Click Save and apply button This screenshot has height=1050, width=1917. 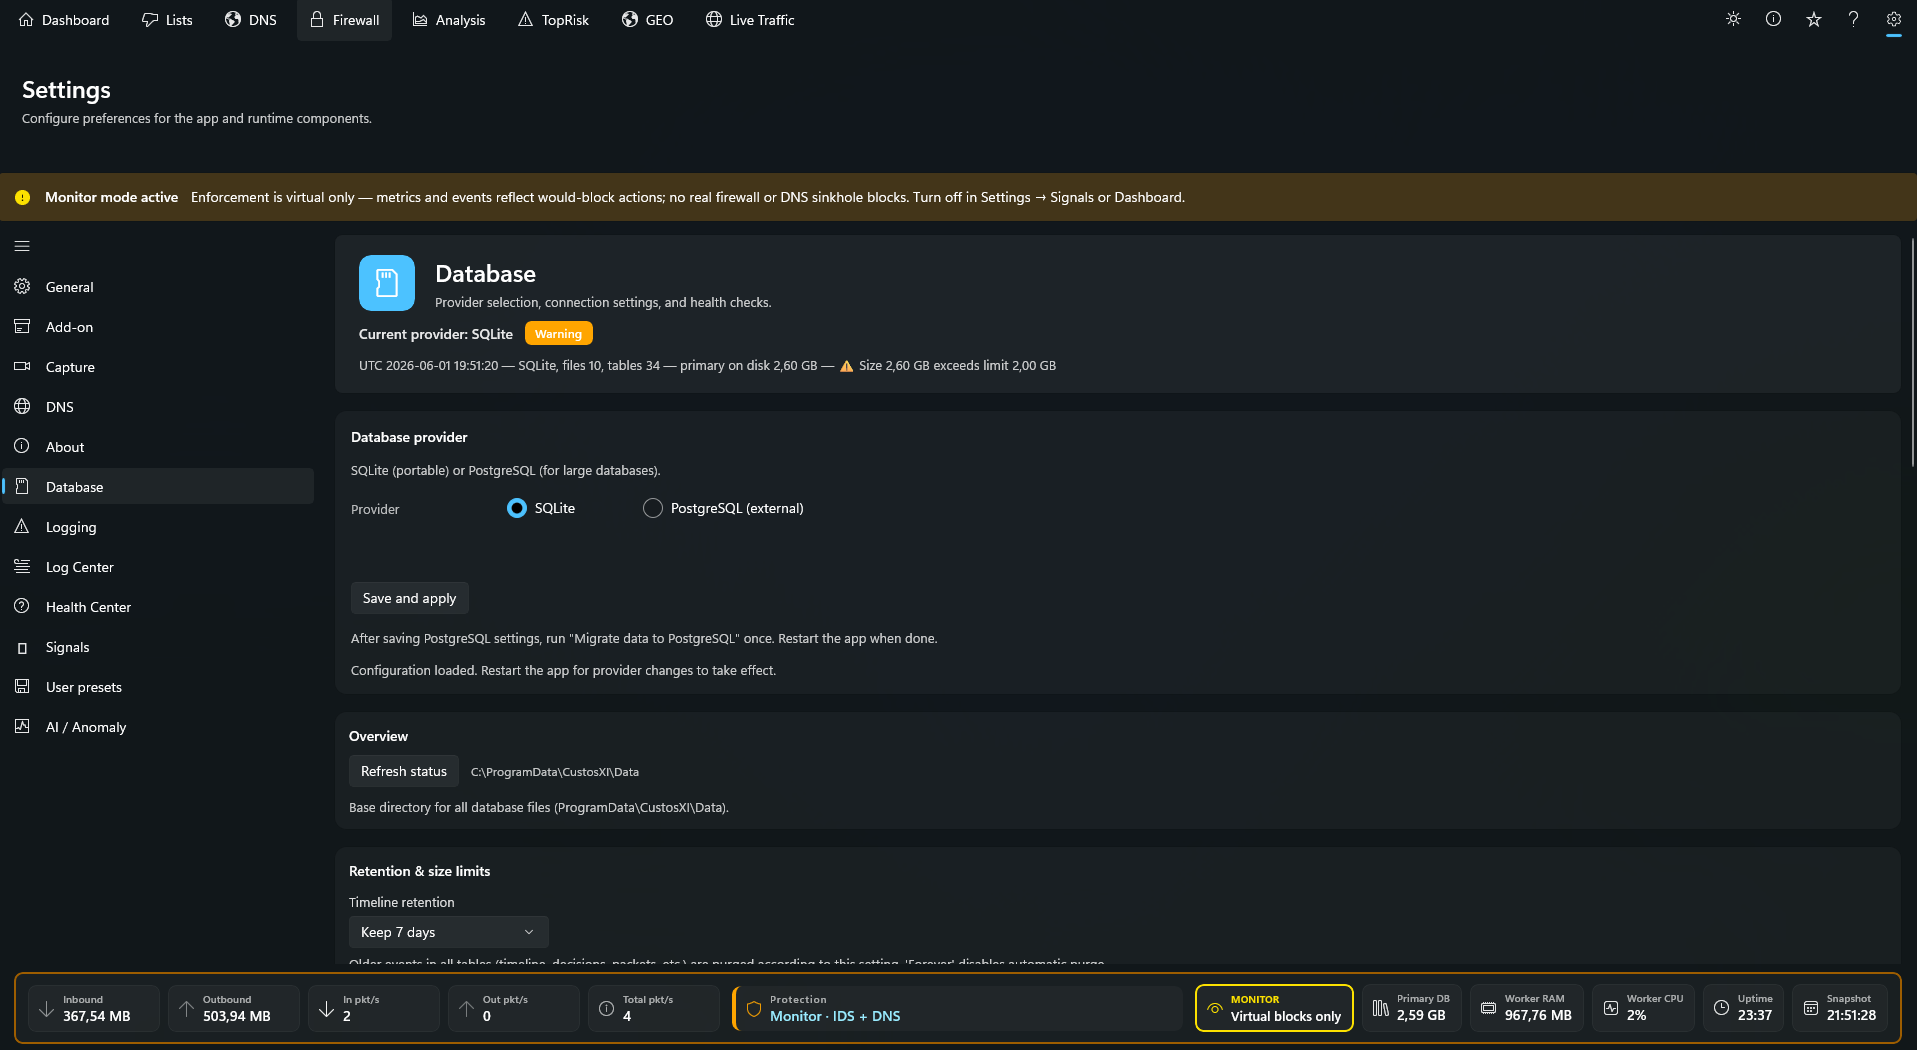pos(409,598)
